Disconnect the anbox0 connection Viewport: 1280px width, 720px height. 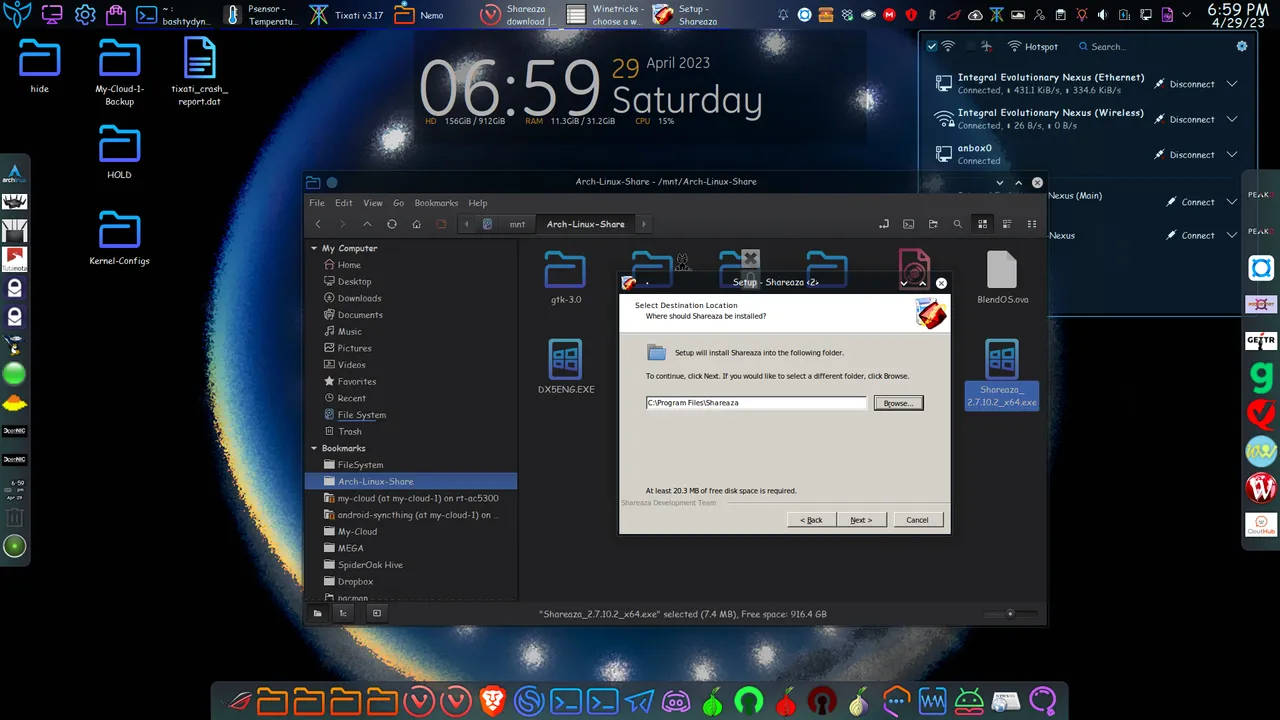point(1184,155)
